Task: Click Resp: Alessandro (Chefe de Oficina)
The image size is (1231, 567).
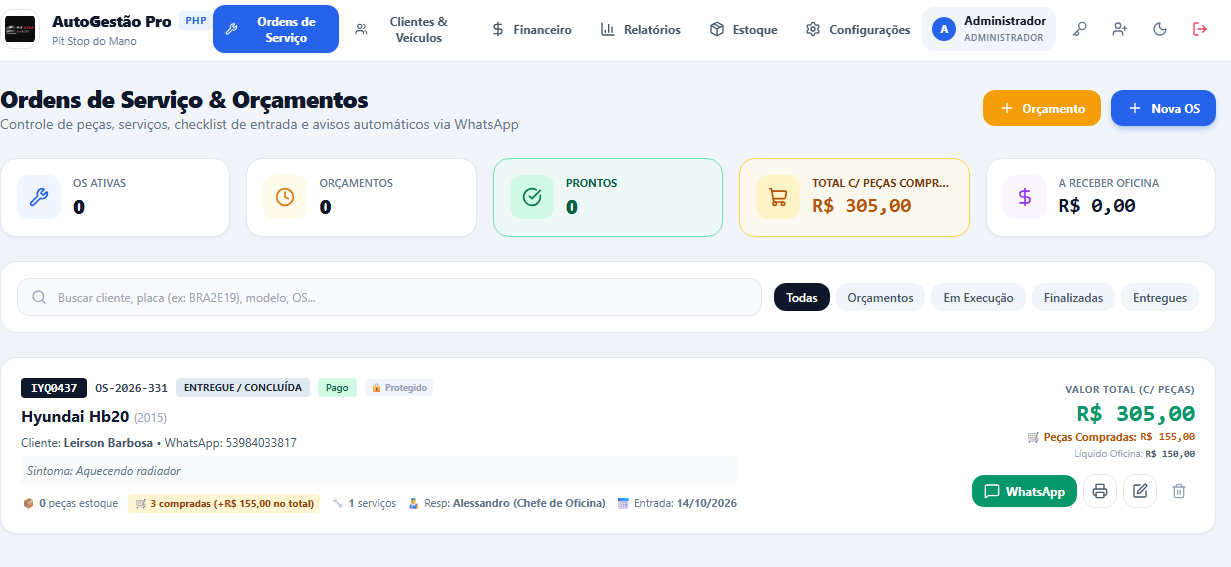Action: (x=506, y=503)
